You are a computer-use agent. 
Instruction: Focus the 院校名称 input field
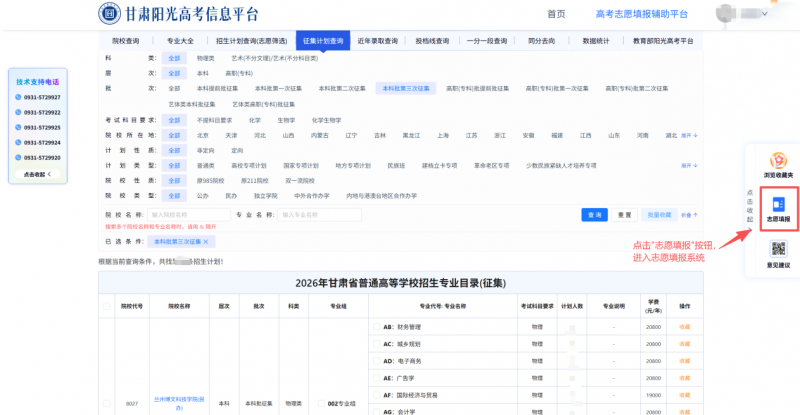[189, 215]
